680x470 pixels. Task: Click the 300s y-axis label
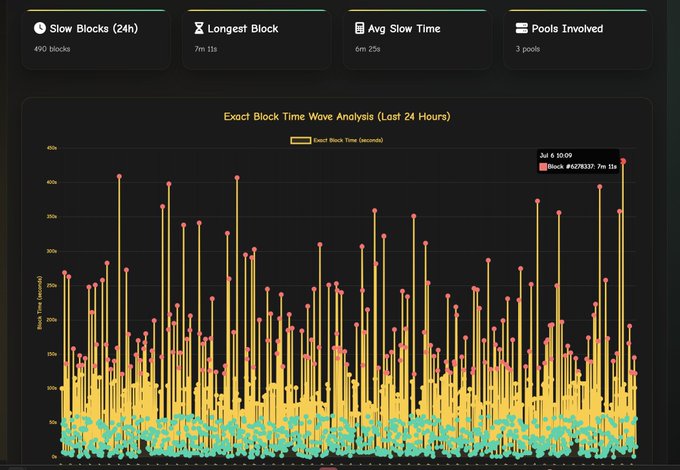pos(52,251)
